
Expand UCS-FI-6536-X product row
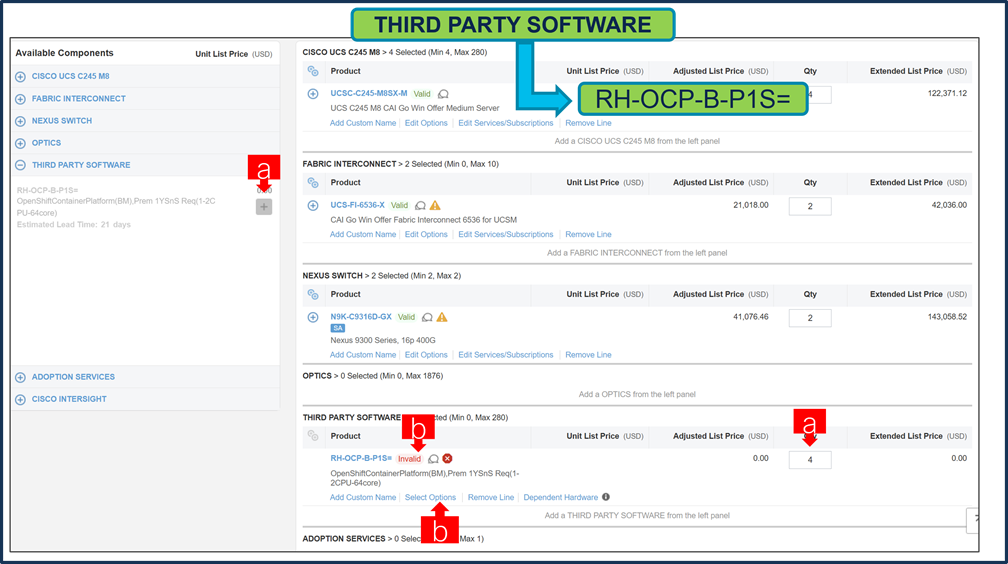313,206
